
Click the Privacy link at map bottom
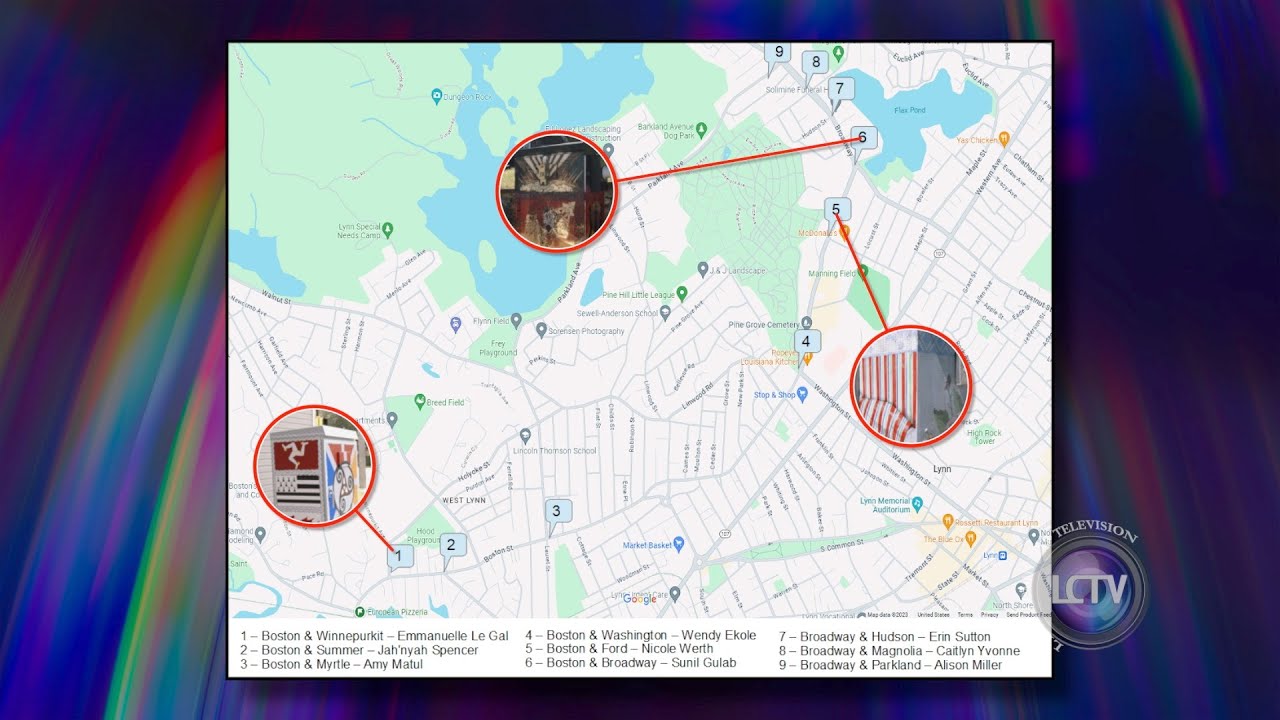pos(989,615)
